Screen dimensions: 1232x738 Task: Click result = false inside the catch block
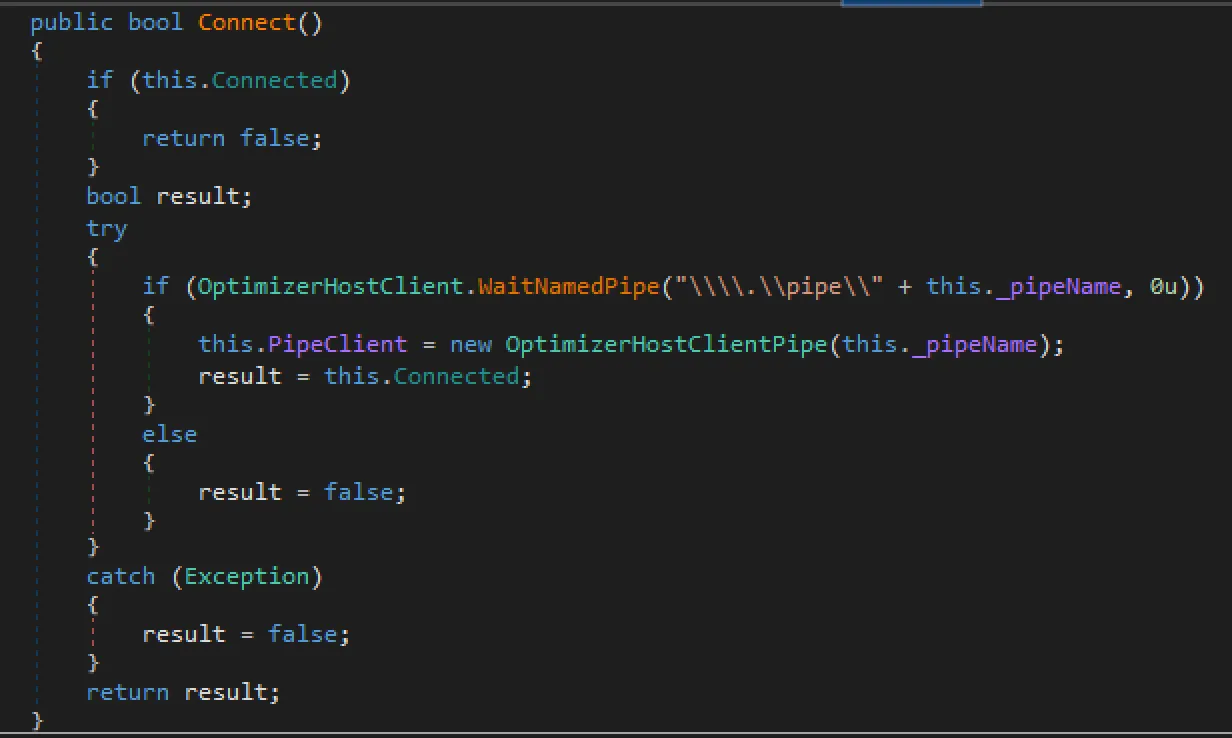tap(245, 633)
